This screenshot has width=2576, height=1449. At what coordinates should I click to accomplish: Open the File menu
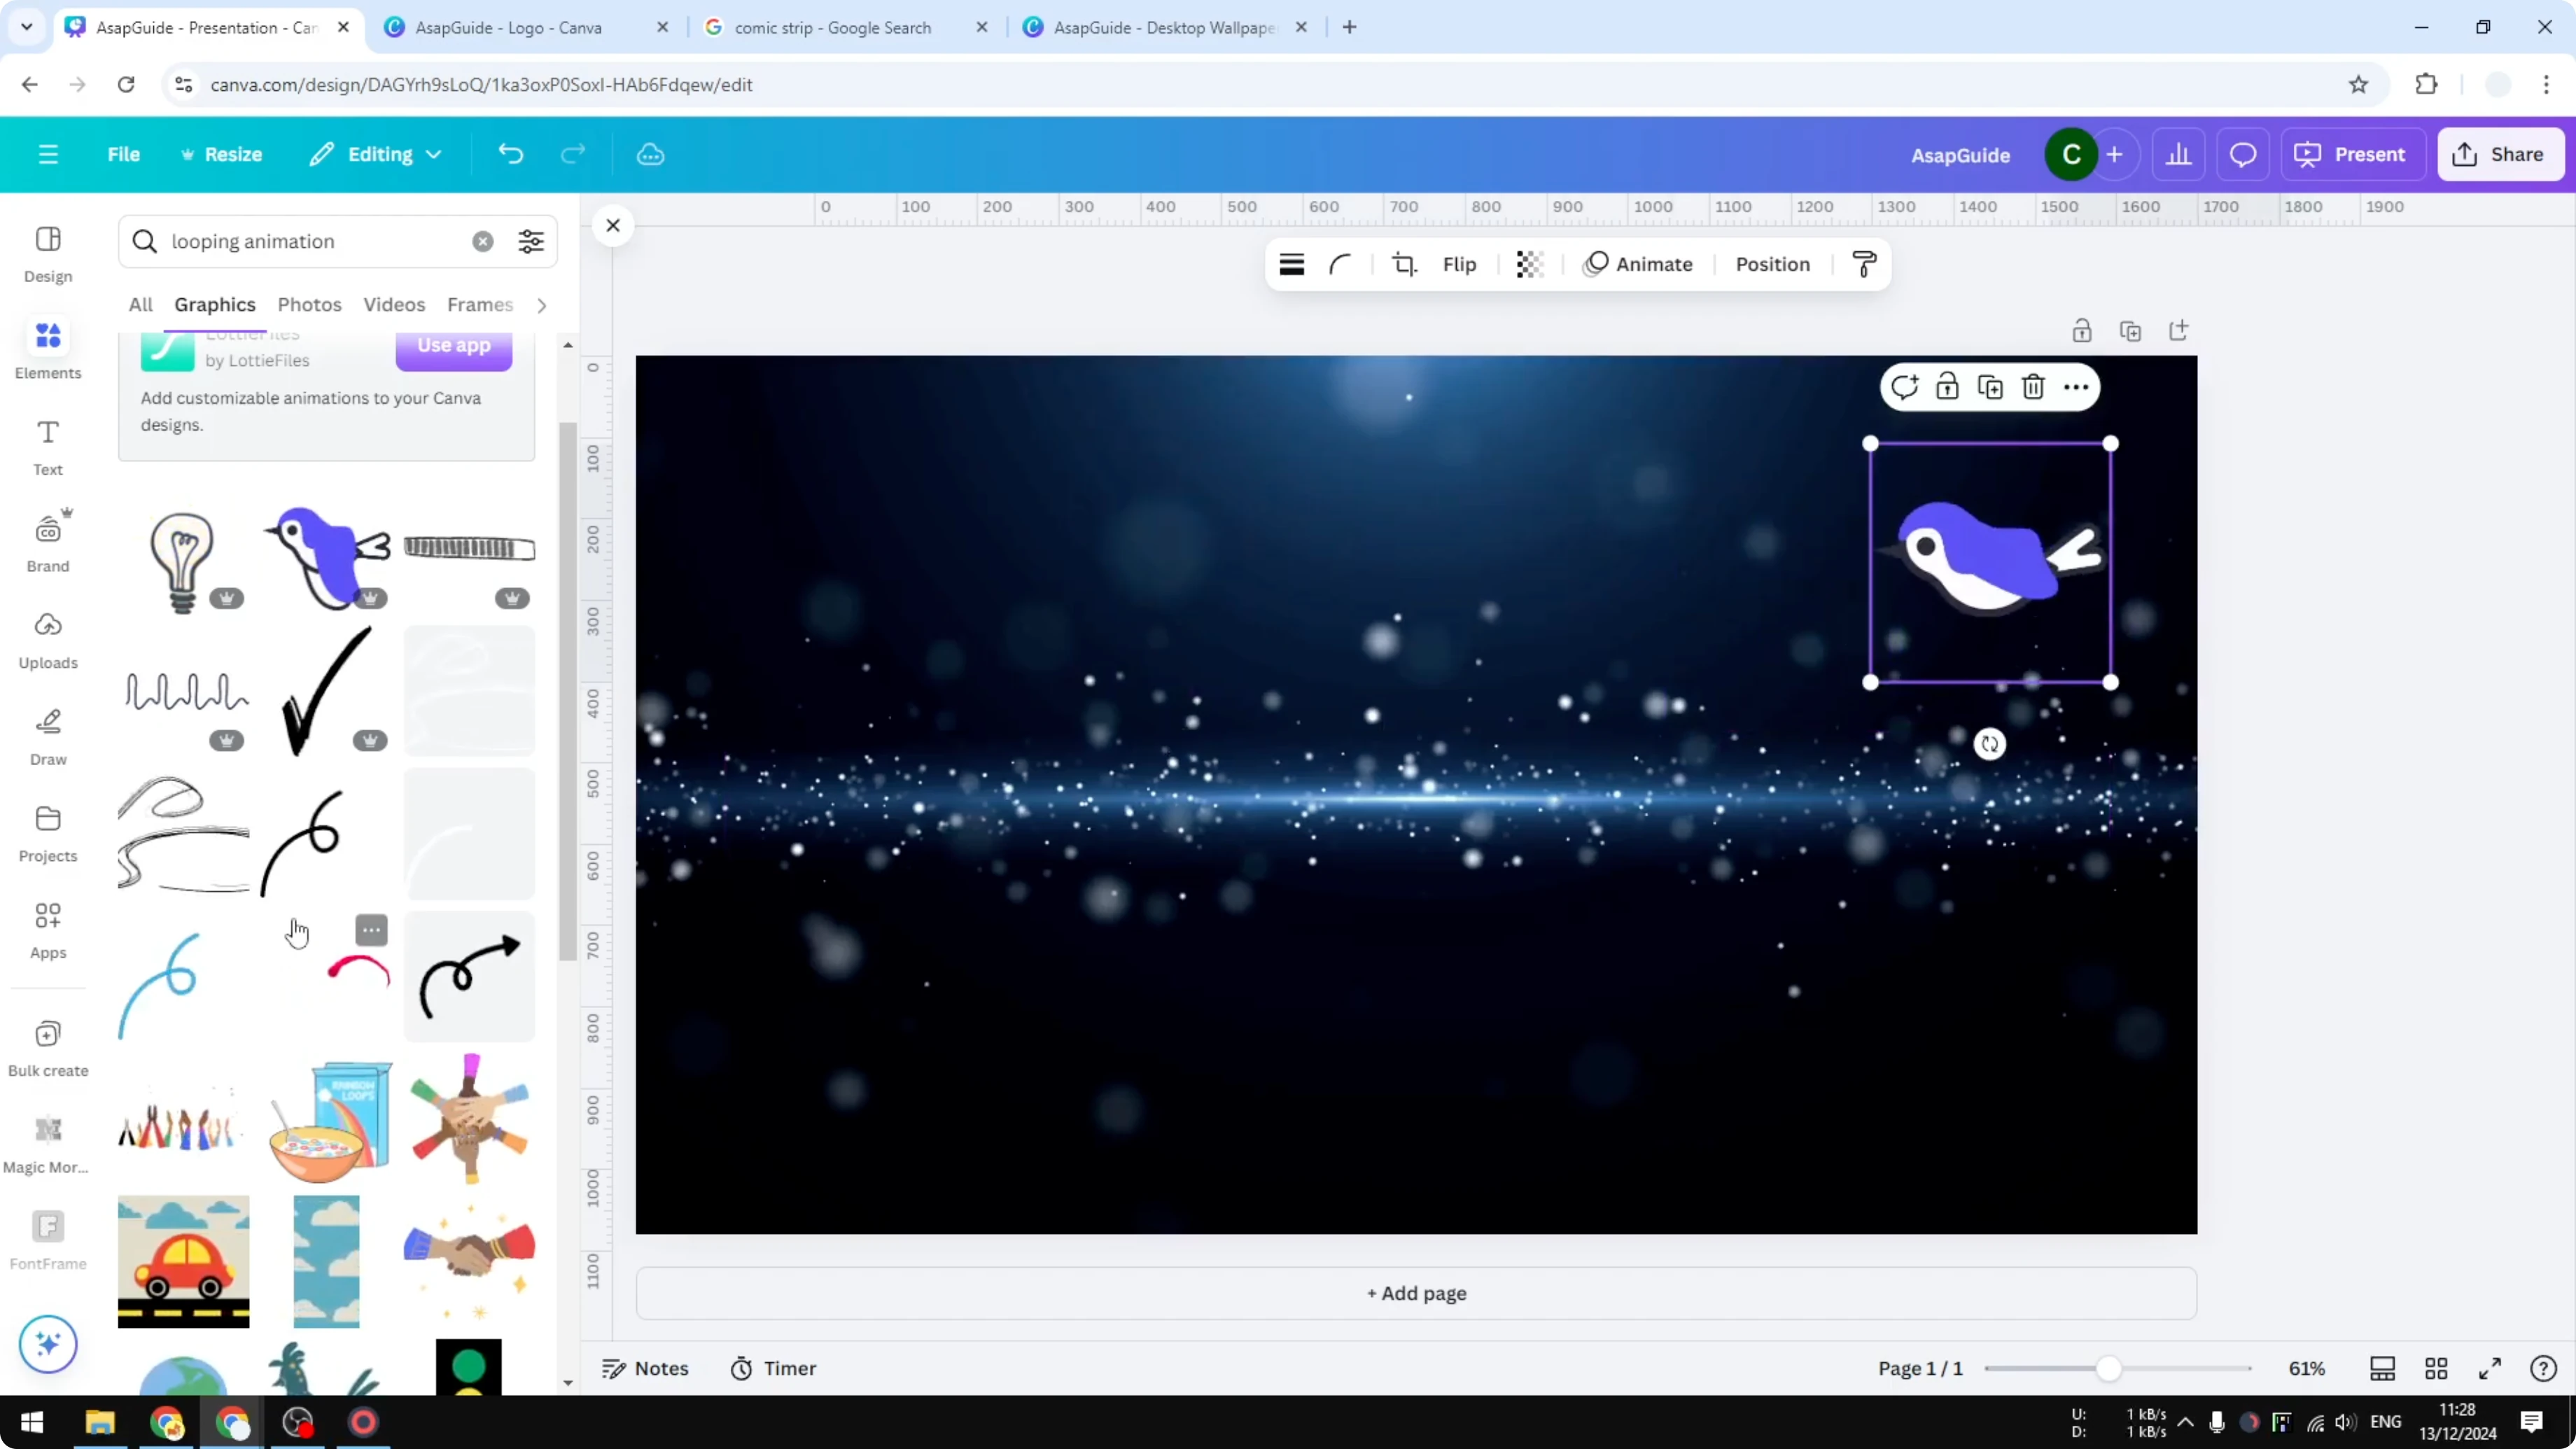124,154
